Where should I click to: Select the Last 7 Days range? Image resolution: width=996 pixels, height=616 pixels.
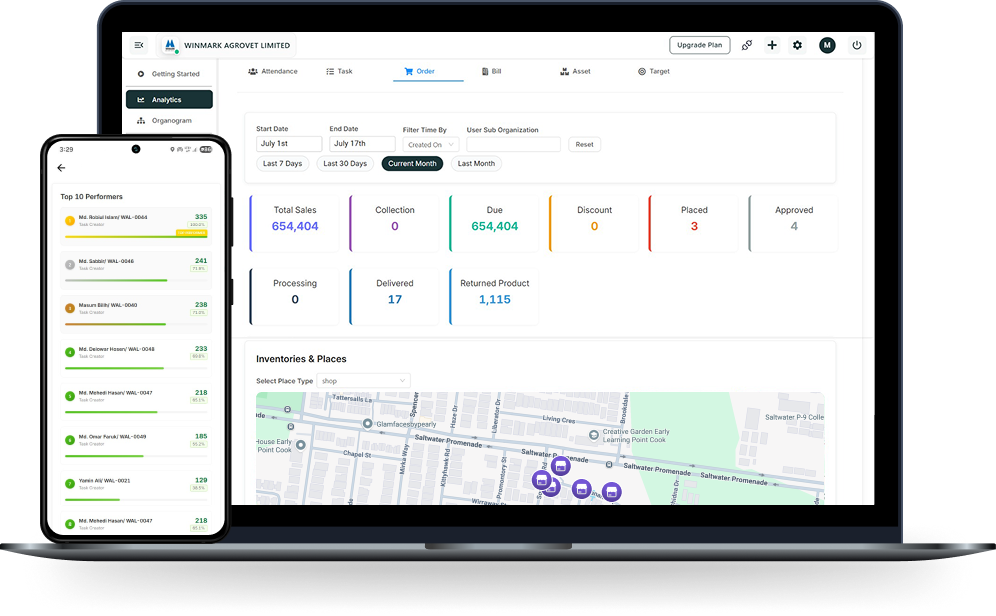pos(282,164)
